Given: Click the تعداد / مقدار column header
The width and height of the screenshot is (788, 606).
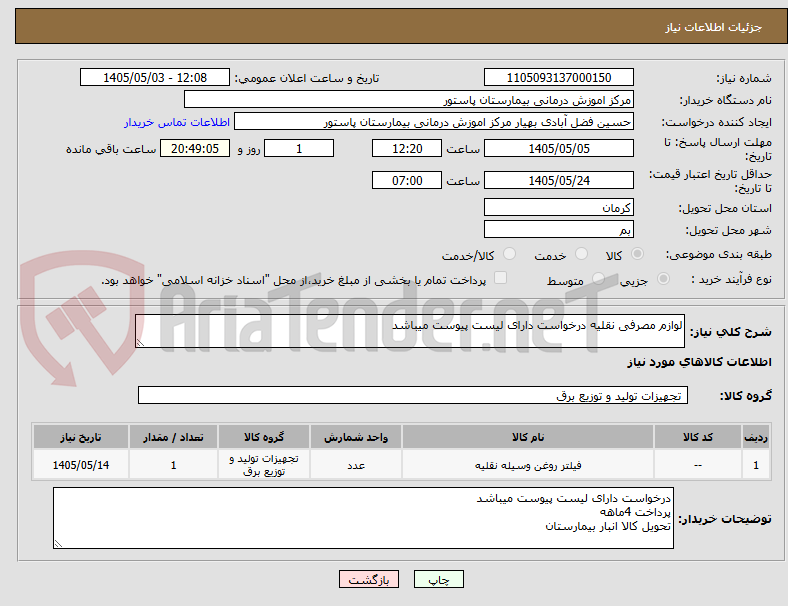Looking at the screenshot, I should 173,437.
